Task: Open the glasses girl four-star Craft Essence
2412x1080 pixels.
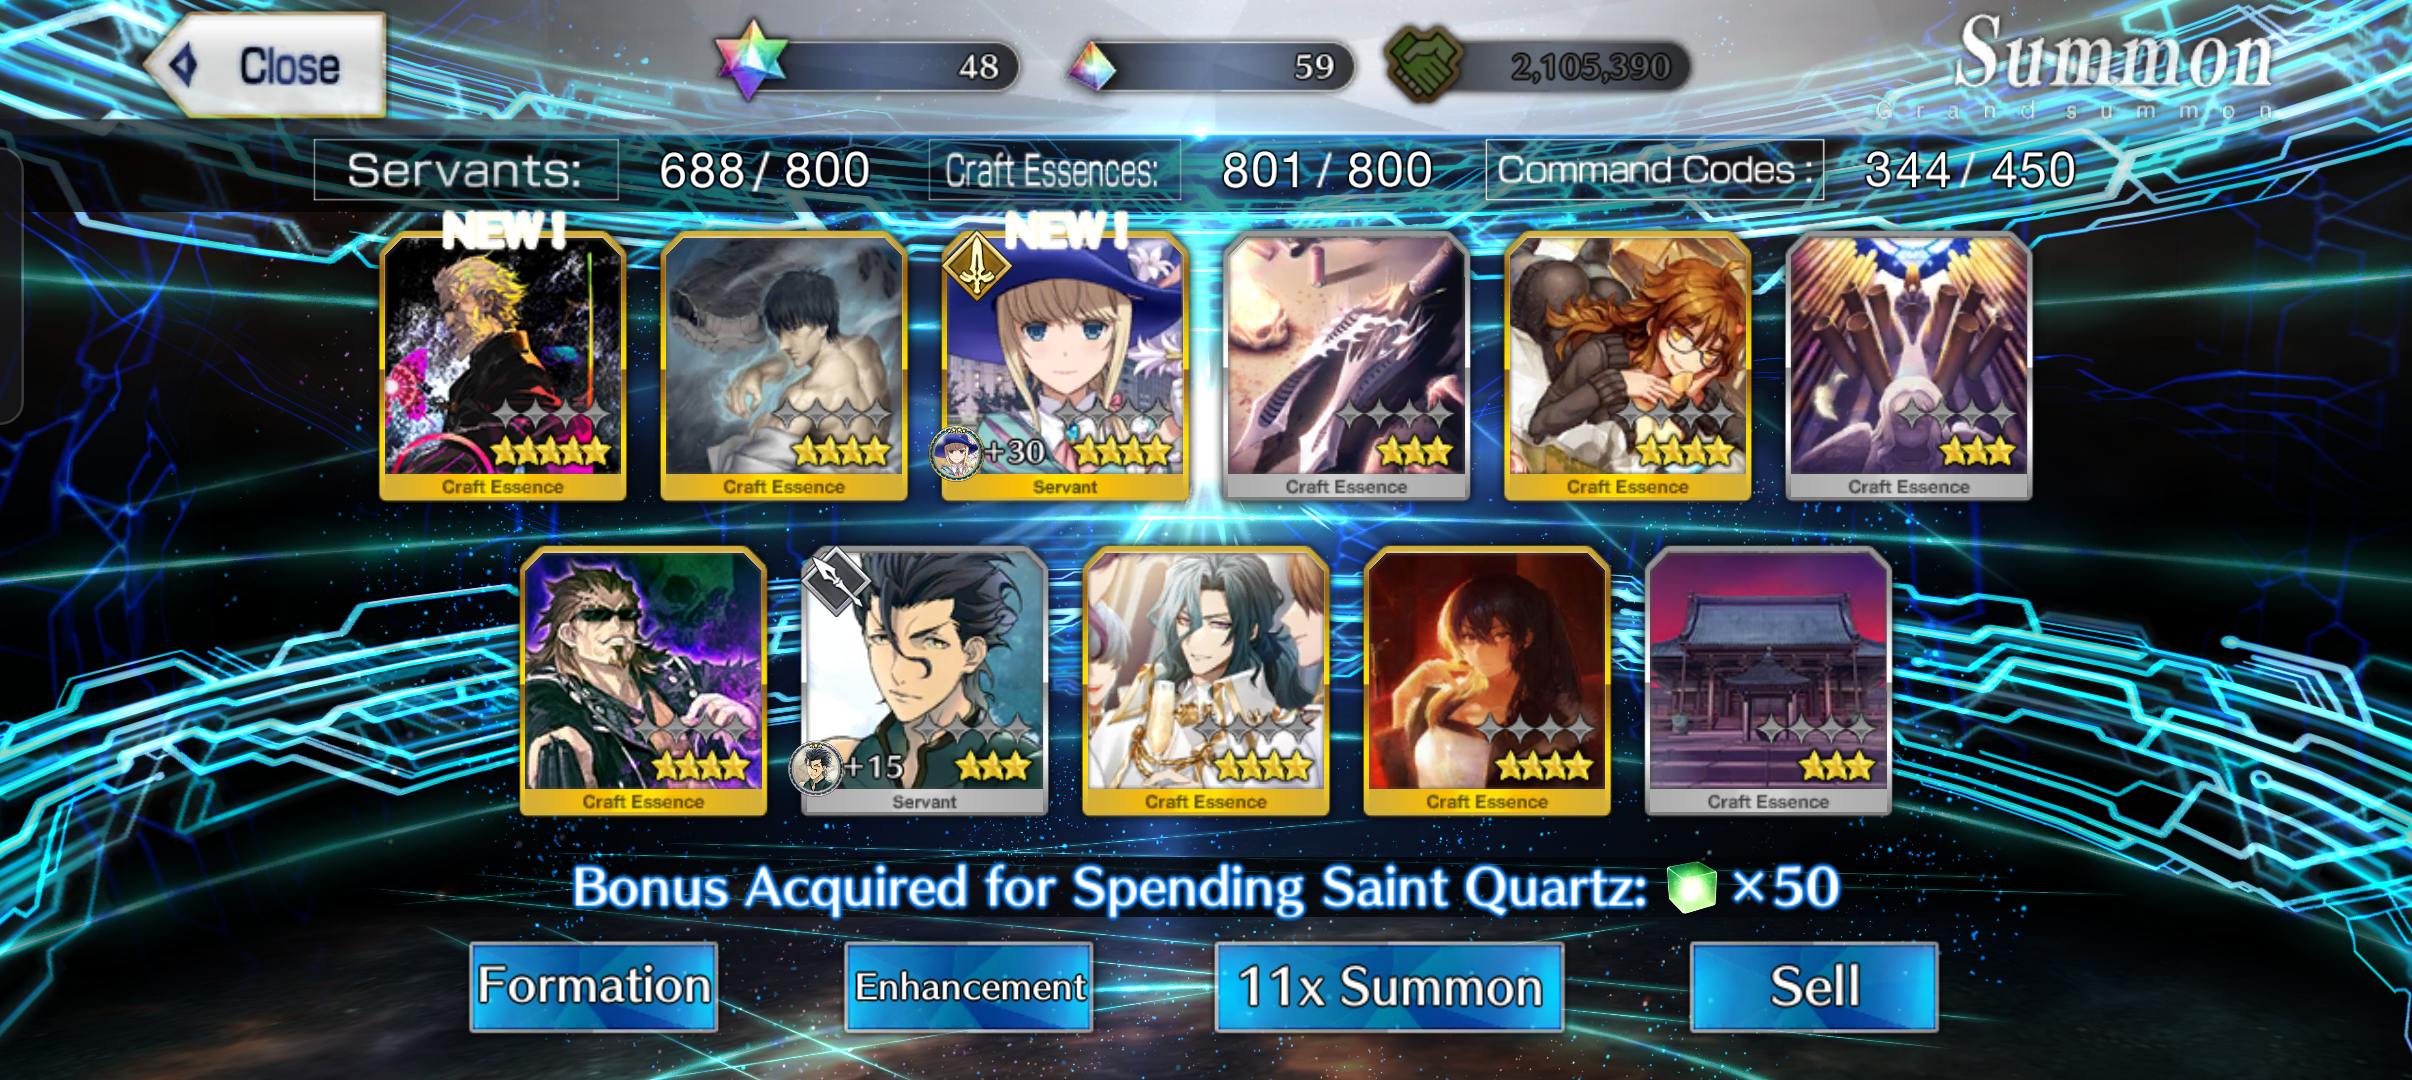Action: 1627,366
